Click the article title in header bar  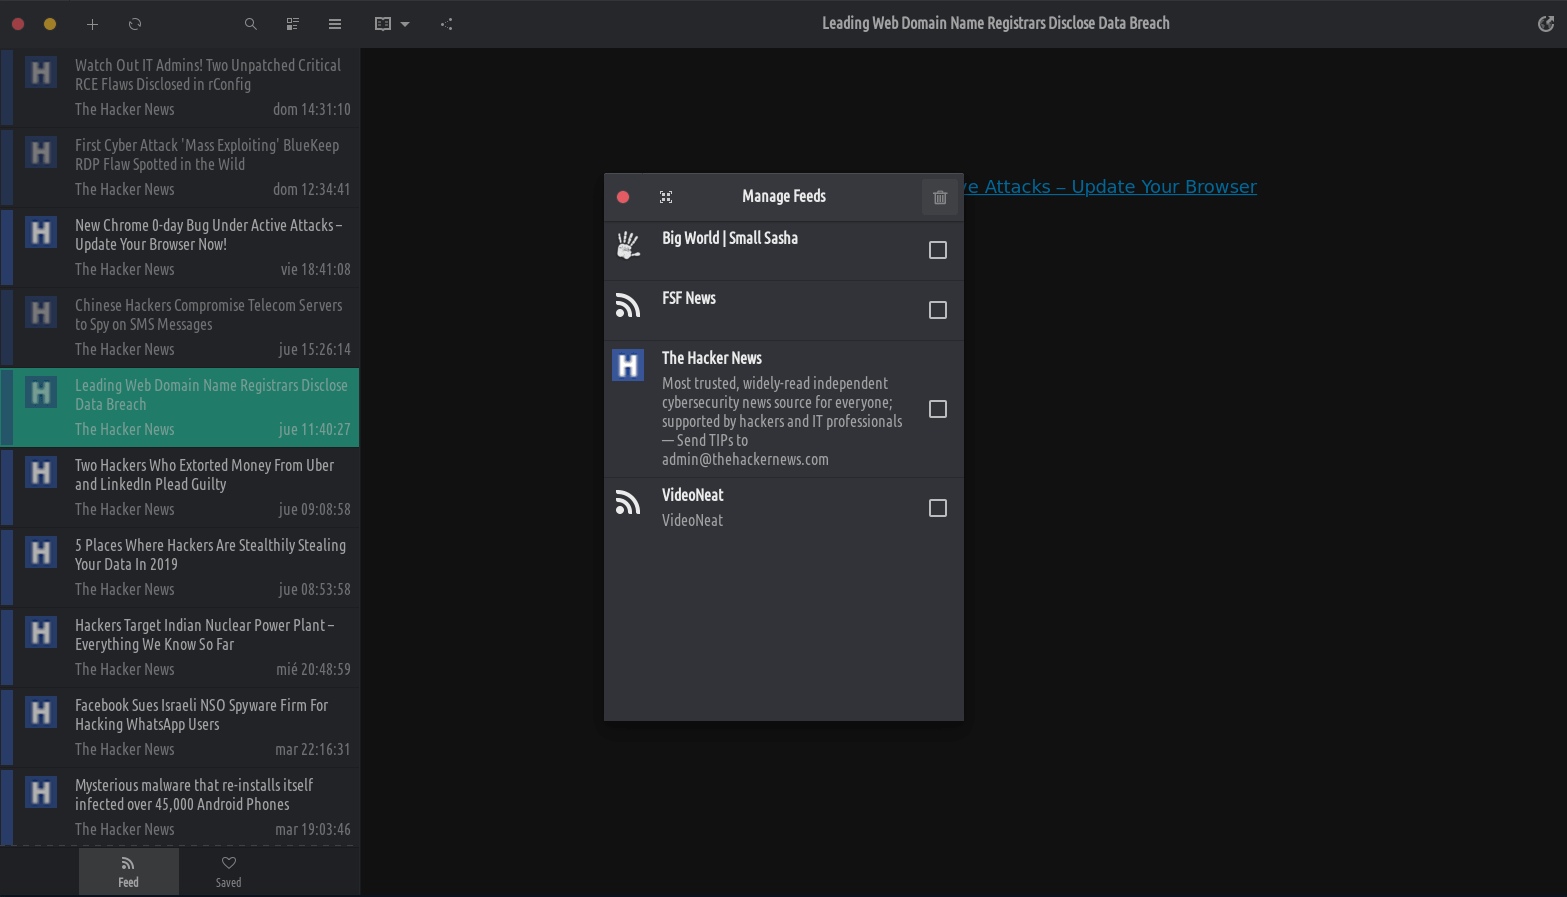click(x=996, y=23)
